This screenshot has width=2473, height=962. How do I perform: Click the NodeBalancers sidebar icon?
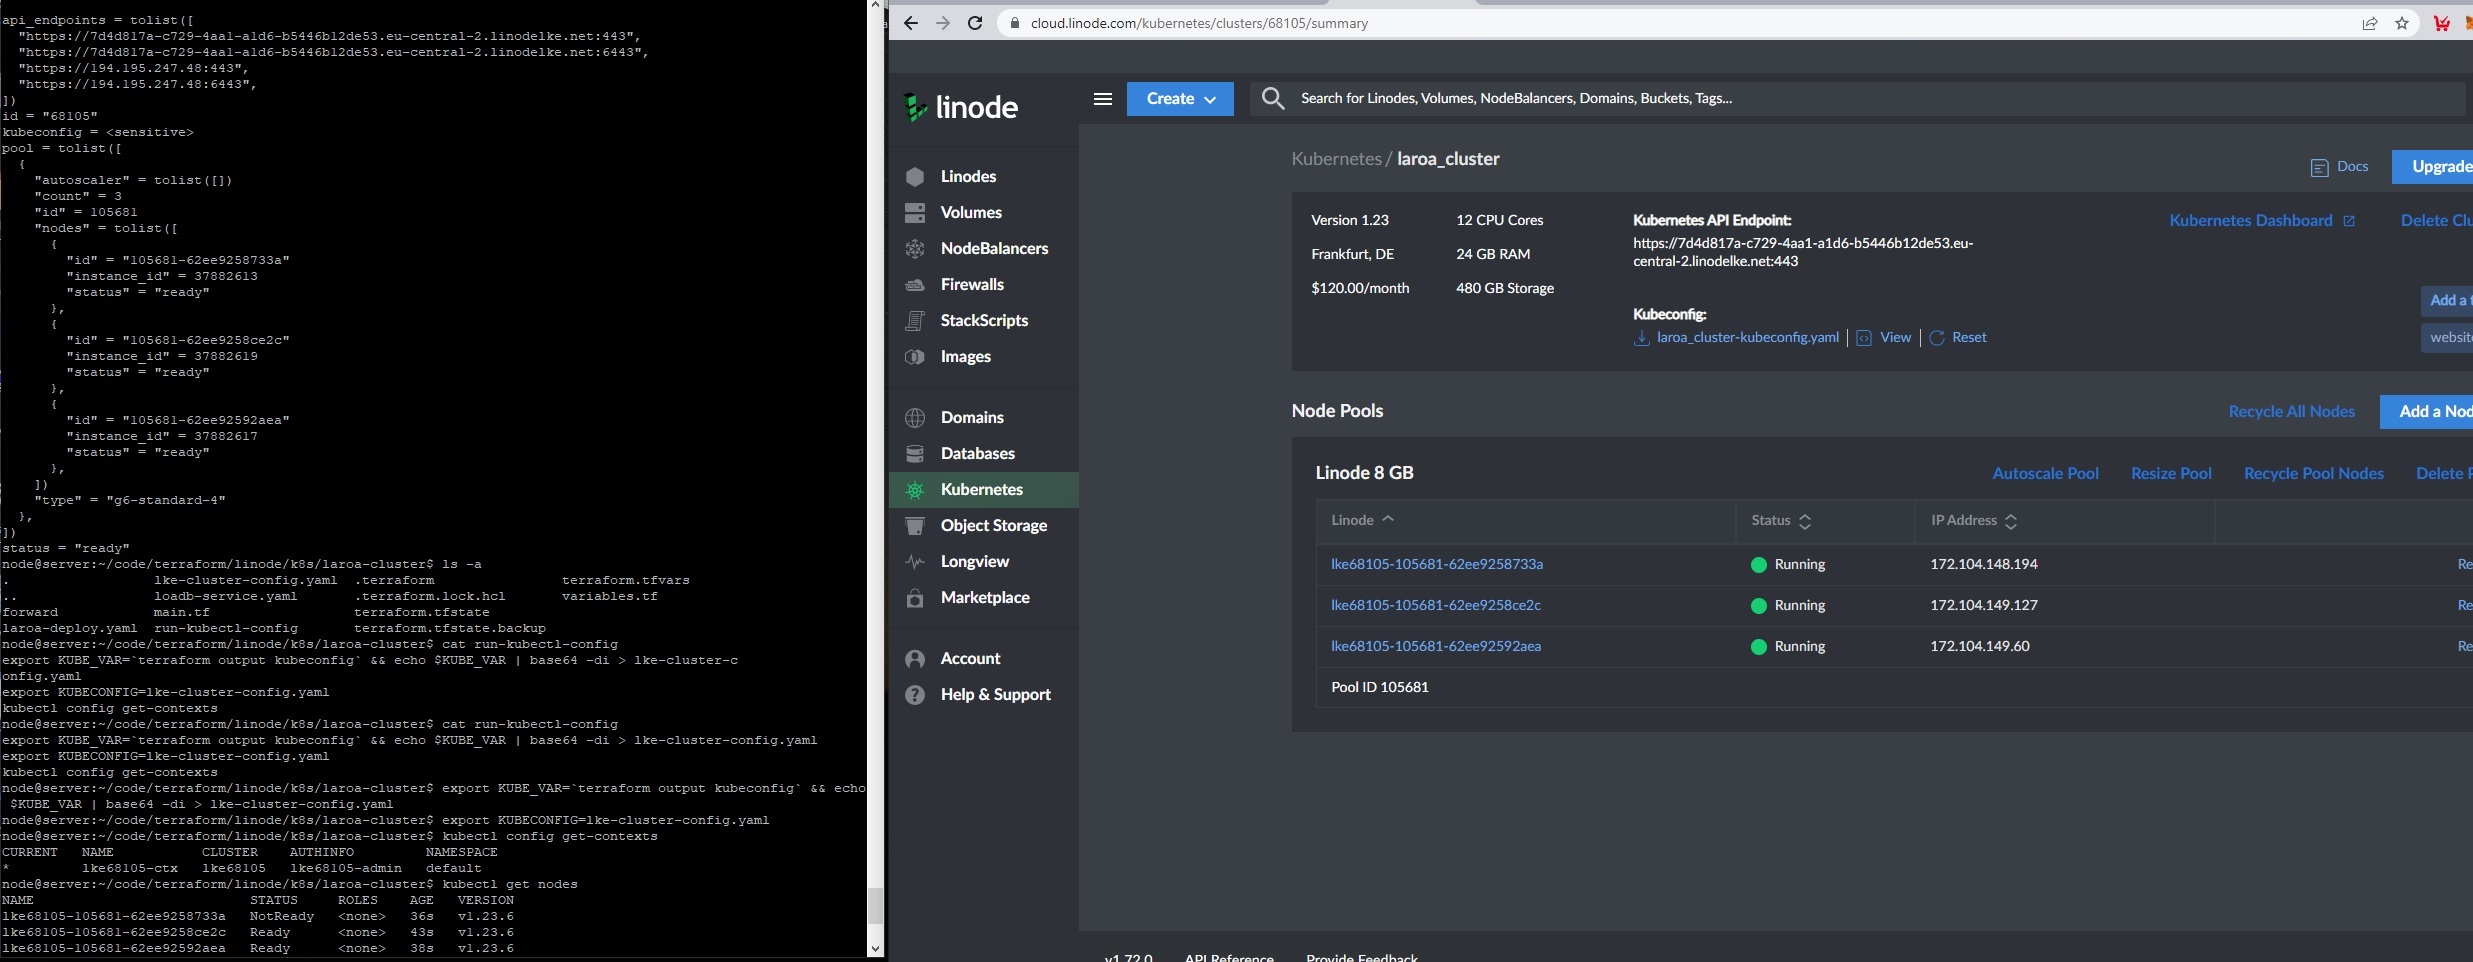pyautogui.click(x=915, y=249)
